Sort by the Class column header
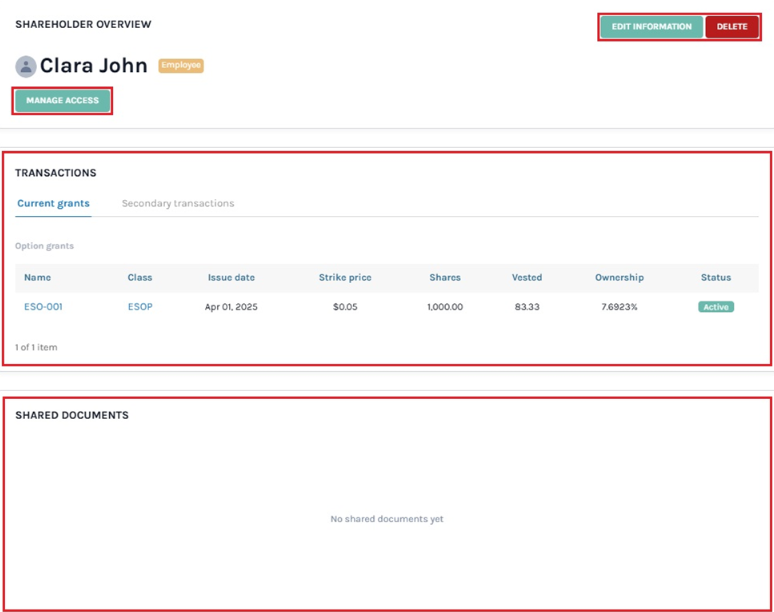Screen dimensions: 774x612 pos(140,277)
